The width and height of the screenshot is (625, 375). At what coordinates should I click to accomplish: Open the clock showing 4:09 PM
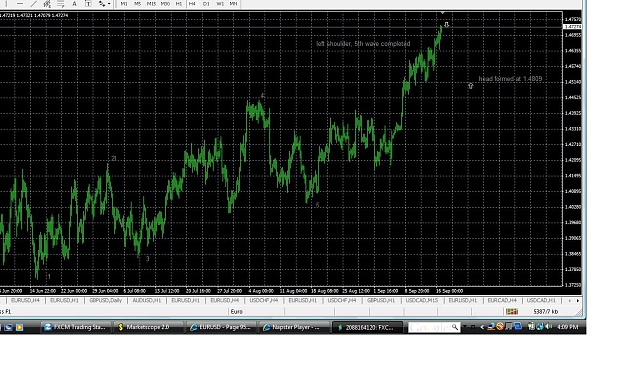pos(568,327)
